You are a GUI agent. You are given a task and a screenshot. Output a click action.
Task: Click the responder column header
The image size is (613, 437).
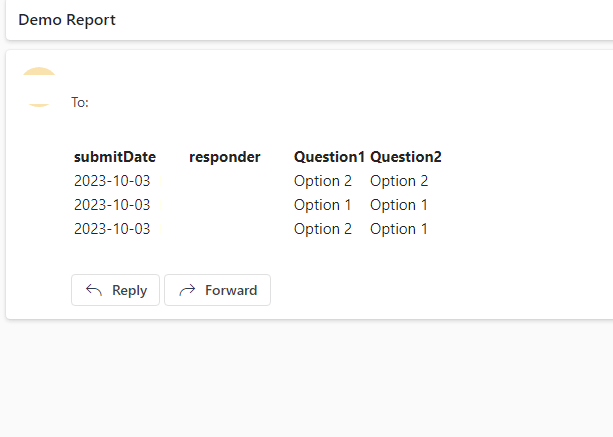click(x=225, y=157)
